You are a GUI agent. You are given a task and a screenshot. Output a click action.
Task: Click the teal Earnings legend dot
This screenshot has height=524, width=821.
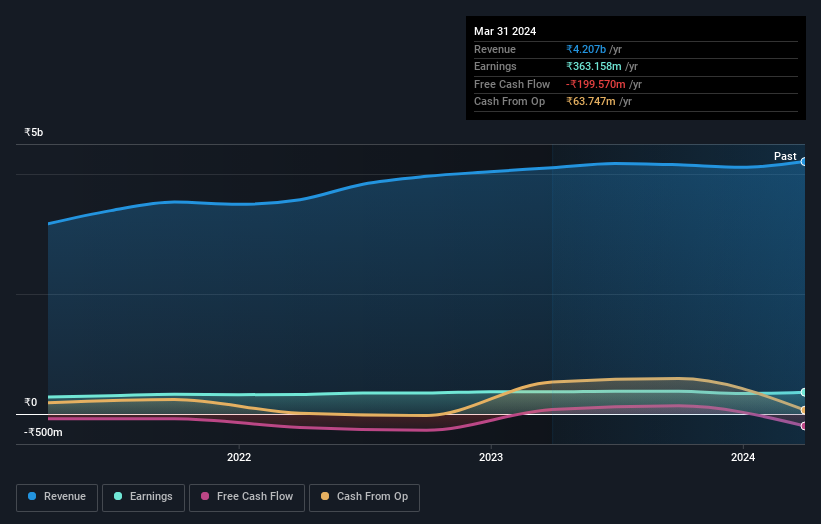[118, 496]
